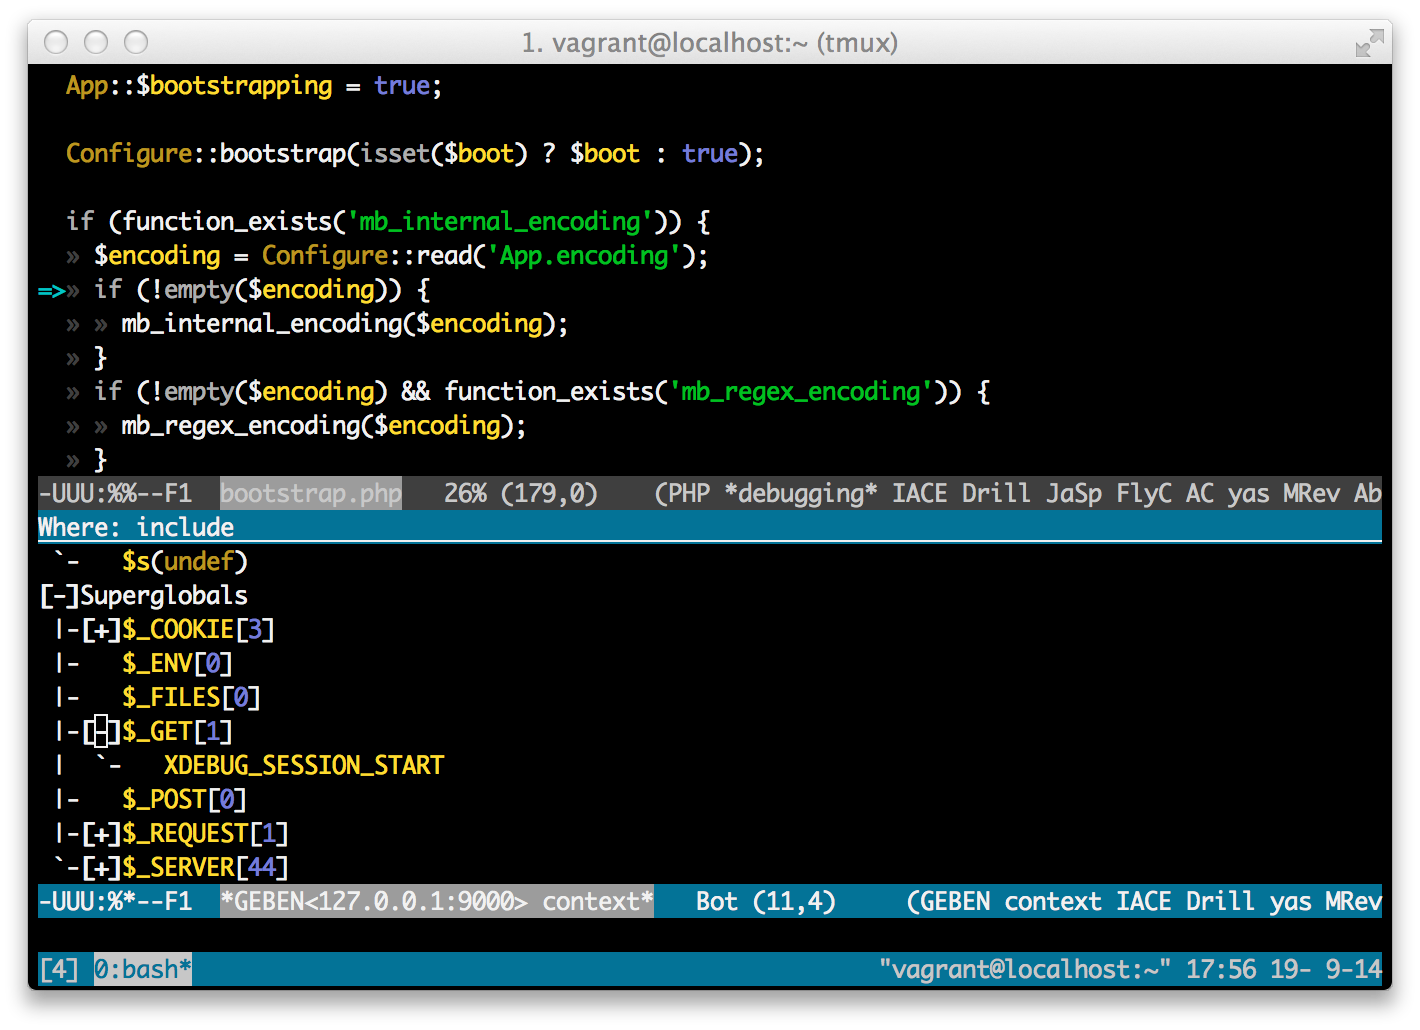Screen dimensions: 1420x1030
Task: Expand the [+] $_REQUEST[1] entry
Action: coord(101,834)
